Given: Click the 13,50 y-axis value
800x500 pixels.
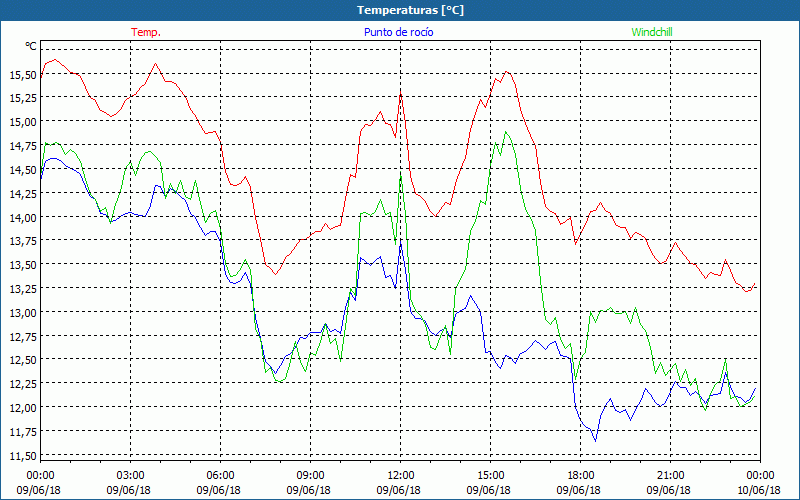Looking at the screenshot, I should pos(23,264).
